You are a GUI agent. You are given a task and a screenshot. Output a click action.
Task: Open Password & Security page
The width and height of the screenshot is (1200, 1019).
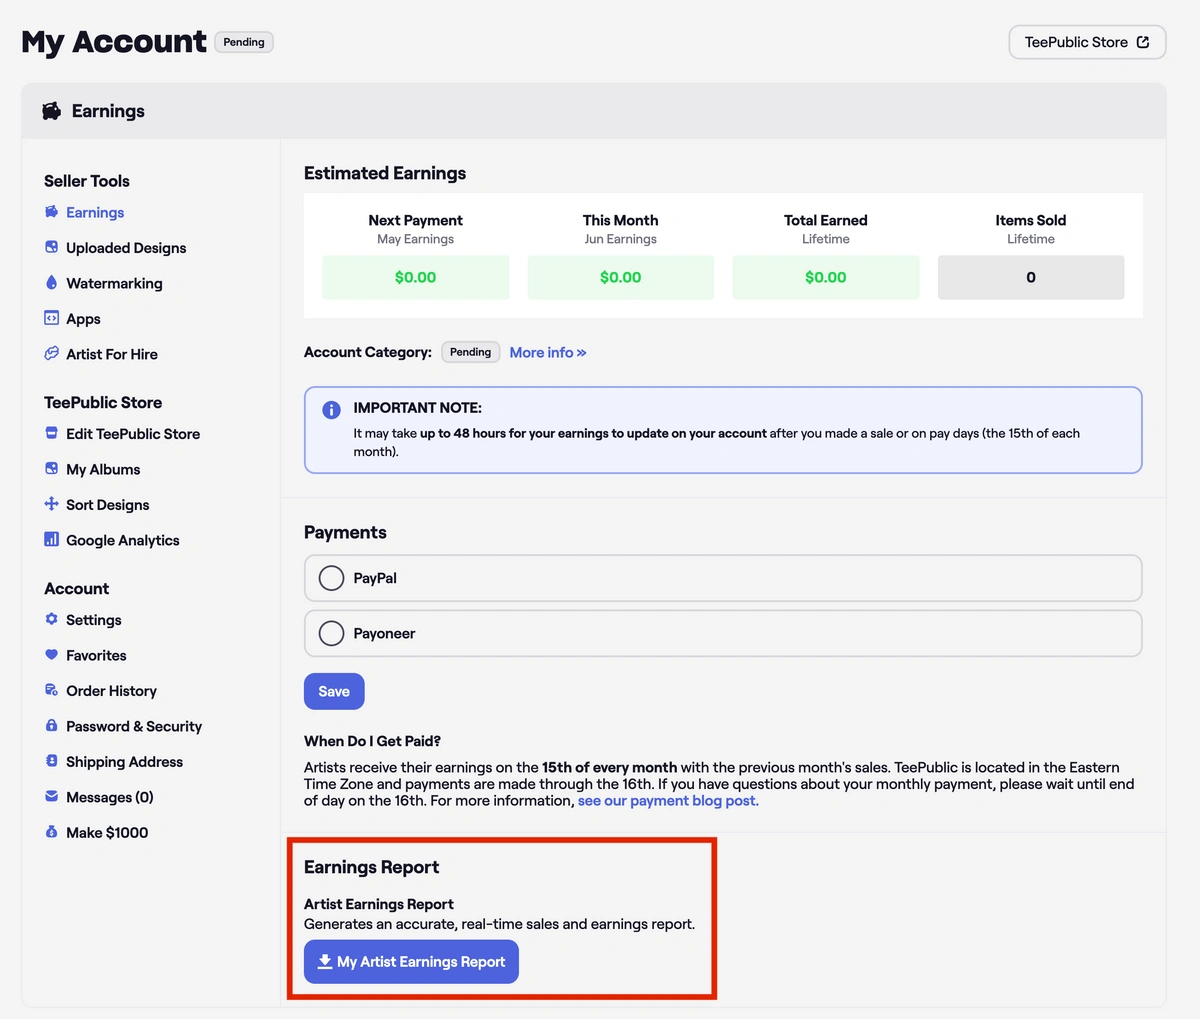point(134,726)
